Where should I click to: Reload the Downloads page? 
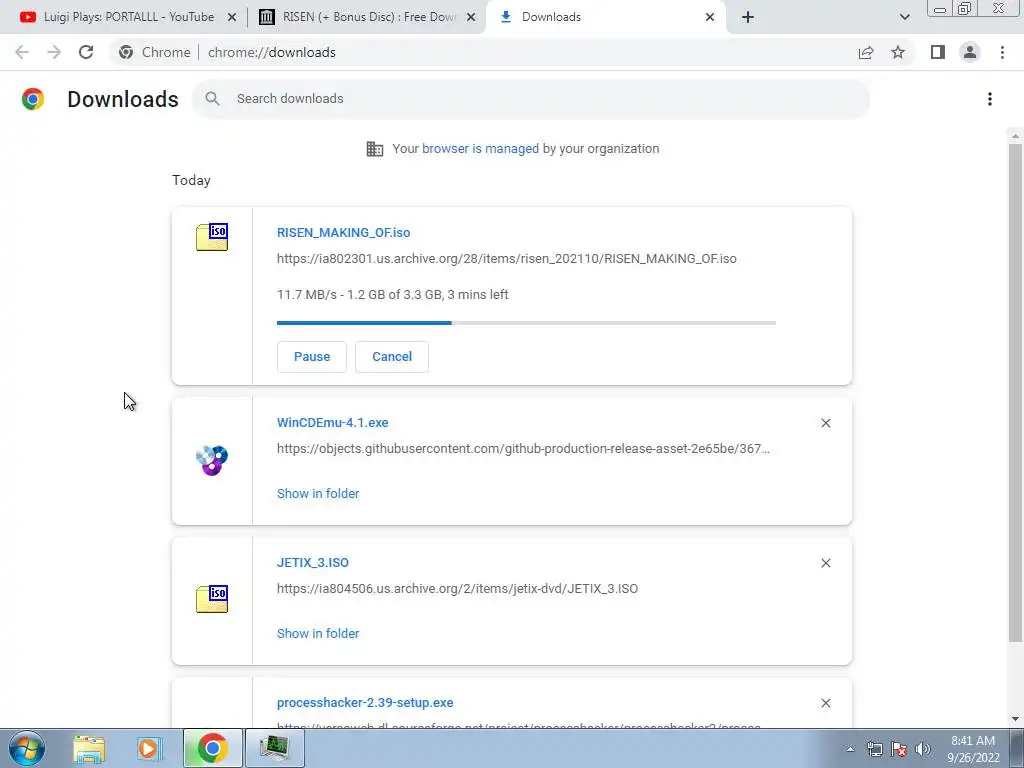pyautogui.click(x=86, y=52)
